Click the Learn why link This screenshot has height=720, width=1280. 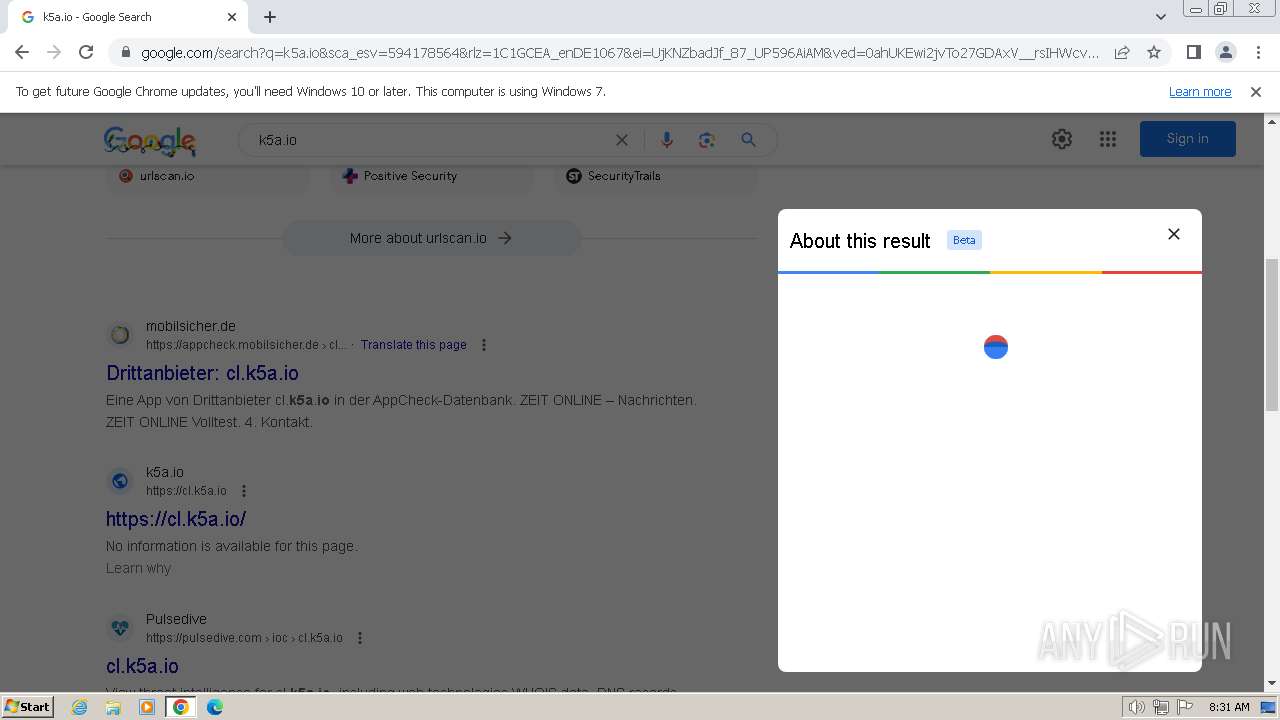(x=138, y=568)
